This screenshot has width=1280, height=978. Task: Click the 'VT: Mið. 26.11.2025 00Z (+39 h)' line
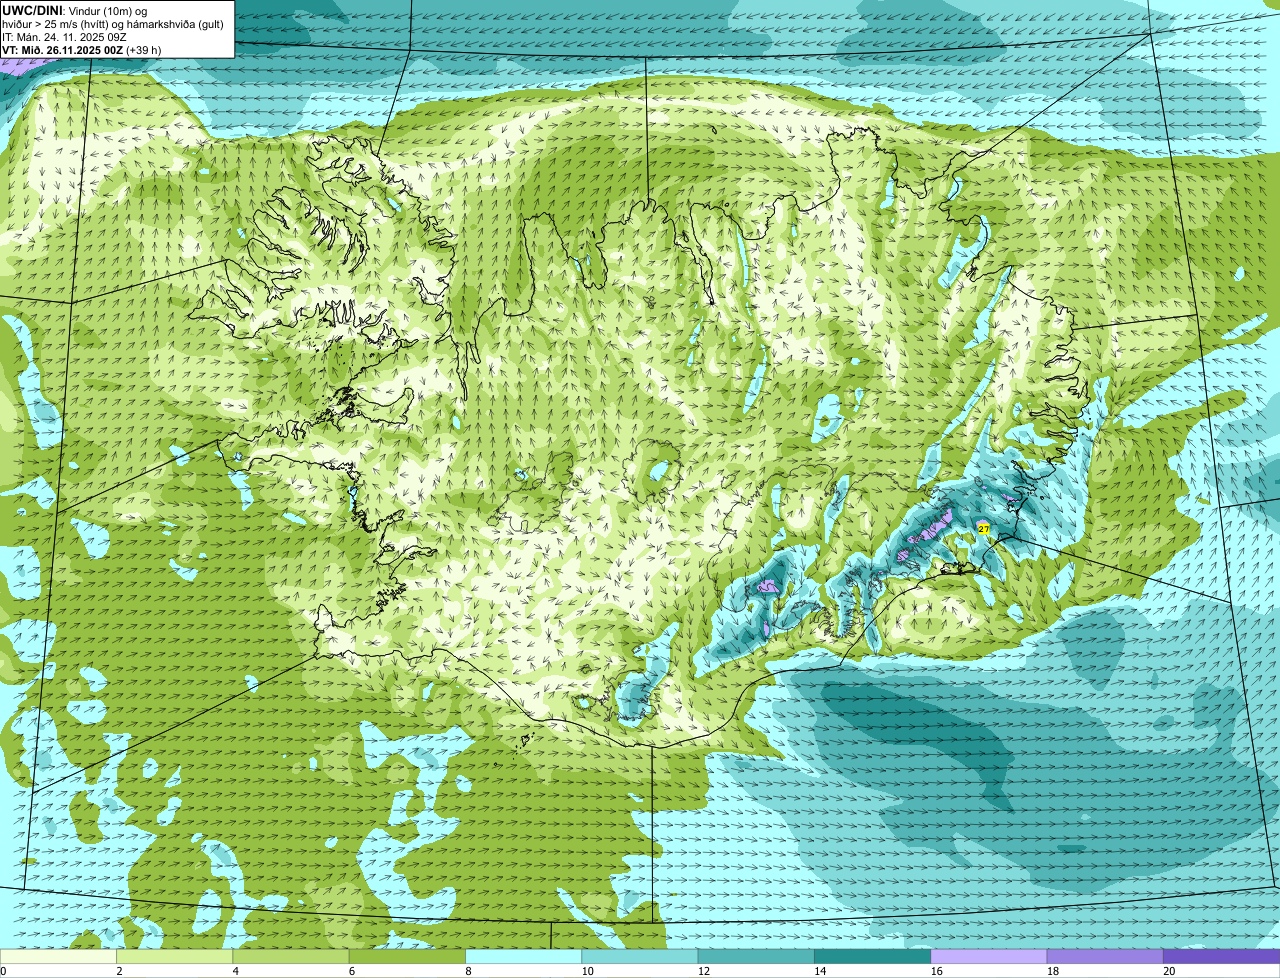tap(81, 50)
